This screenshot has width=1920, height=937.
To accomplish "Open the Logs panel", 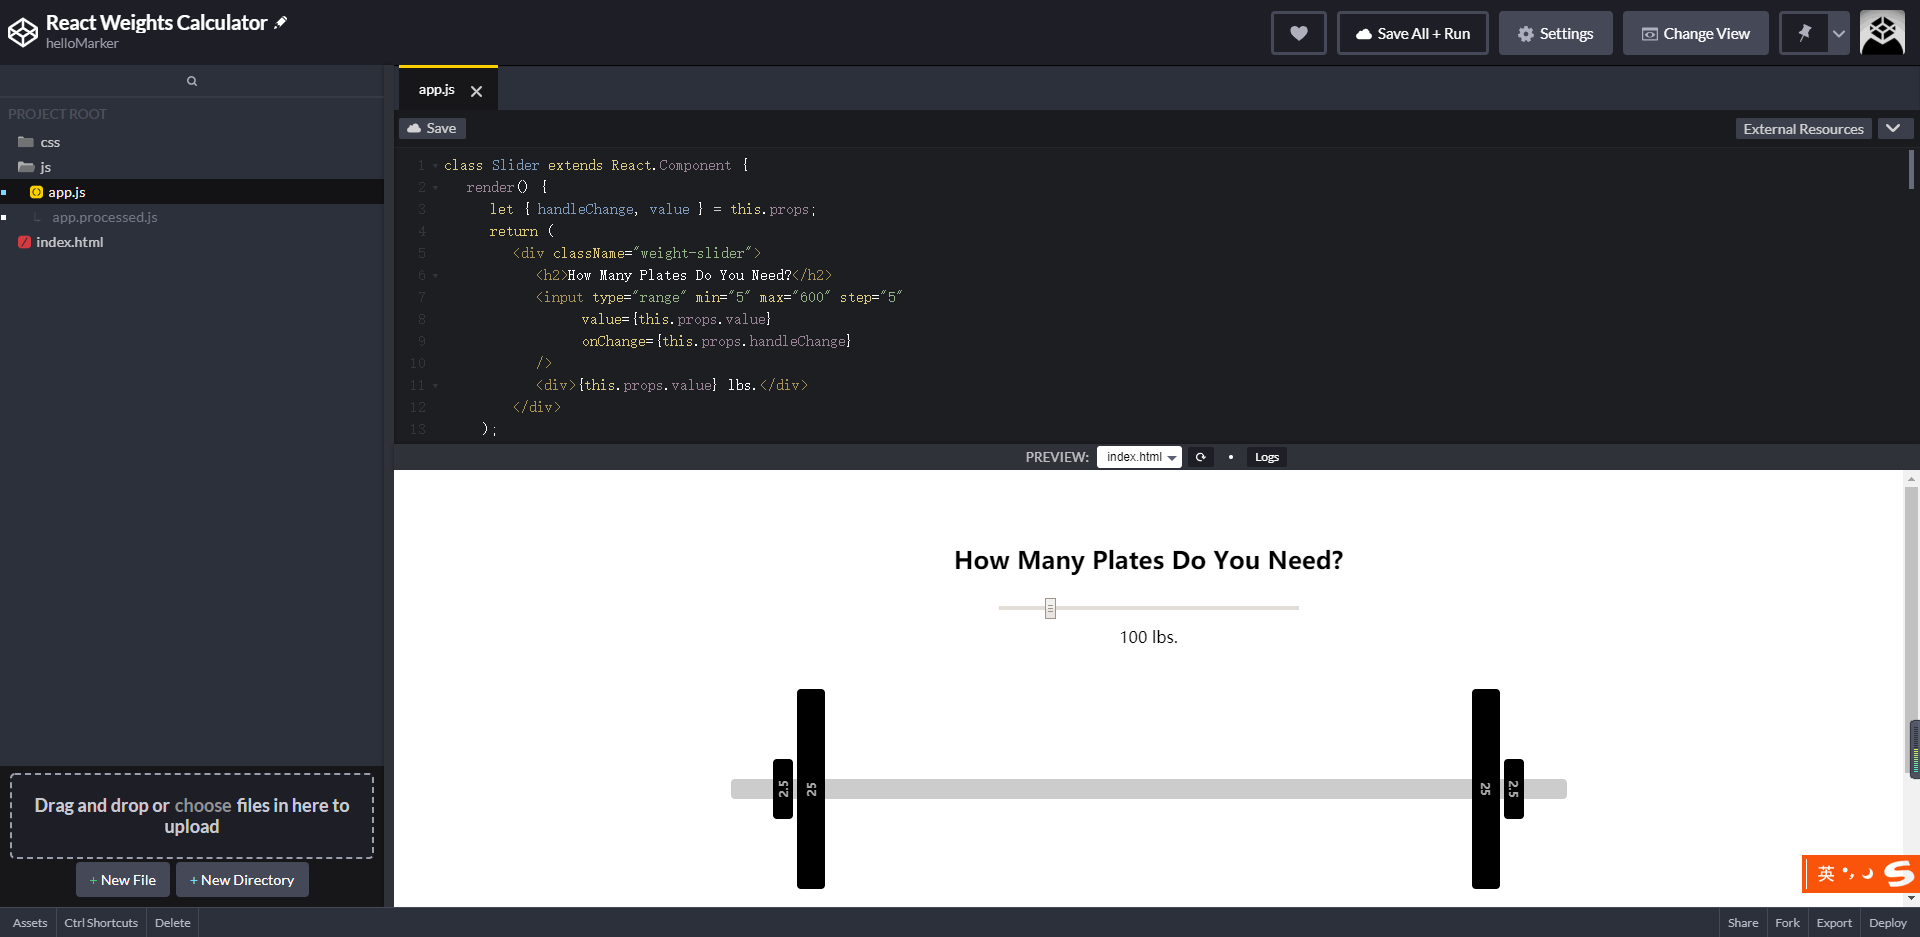I will point(1267,457).
